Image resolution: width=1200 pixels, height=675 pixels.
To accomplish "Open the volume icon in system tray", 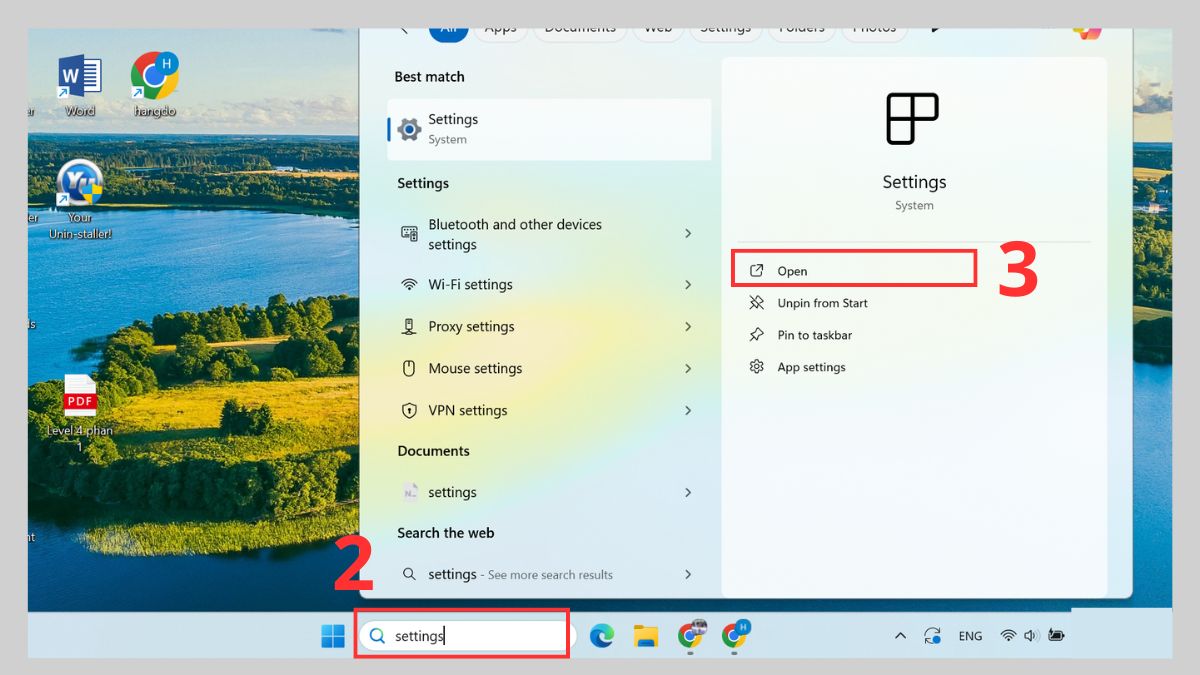I will [x=1030, y=635].
